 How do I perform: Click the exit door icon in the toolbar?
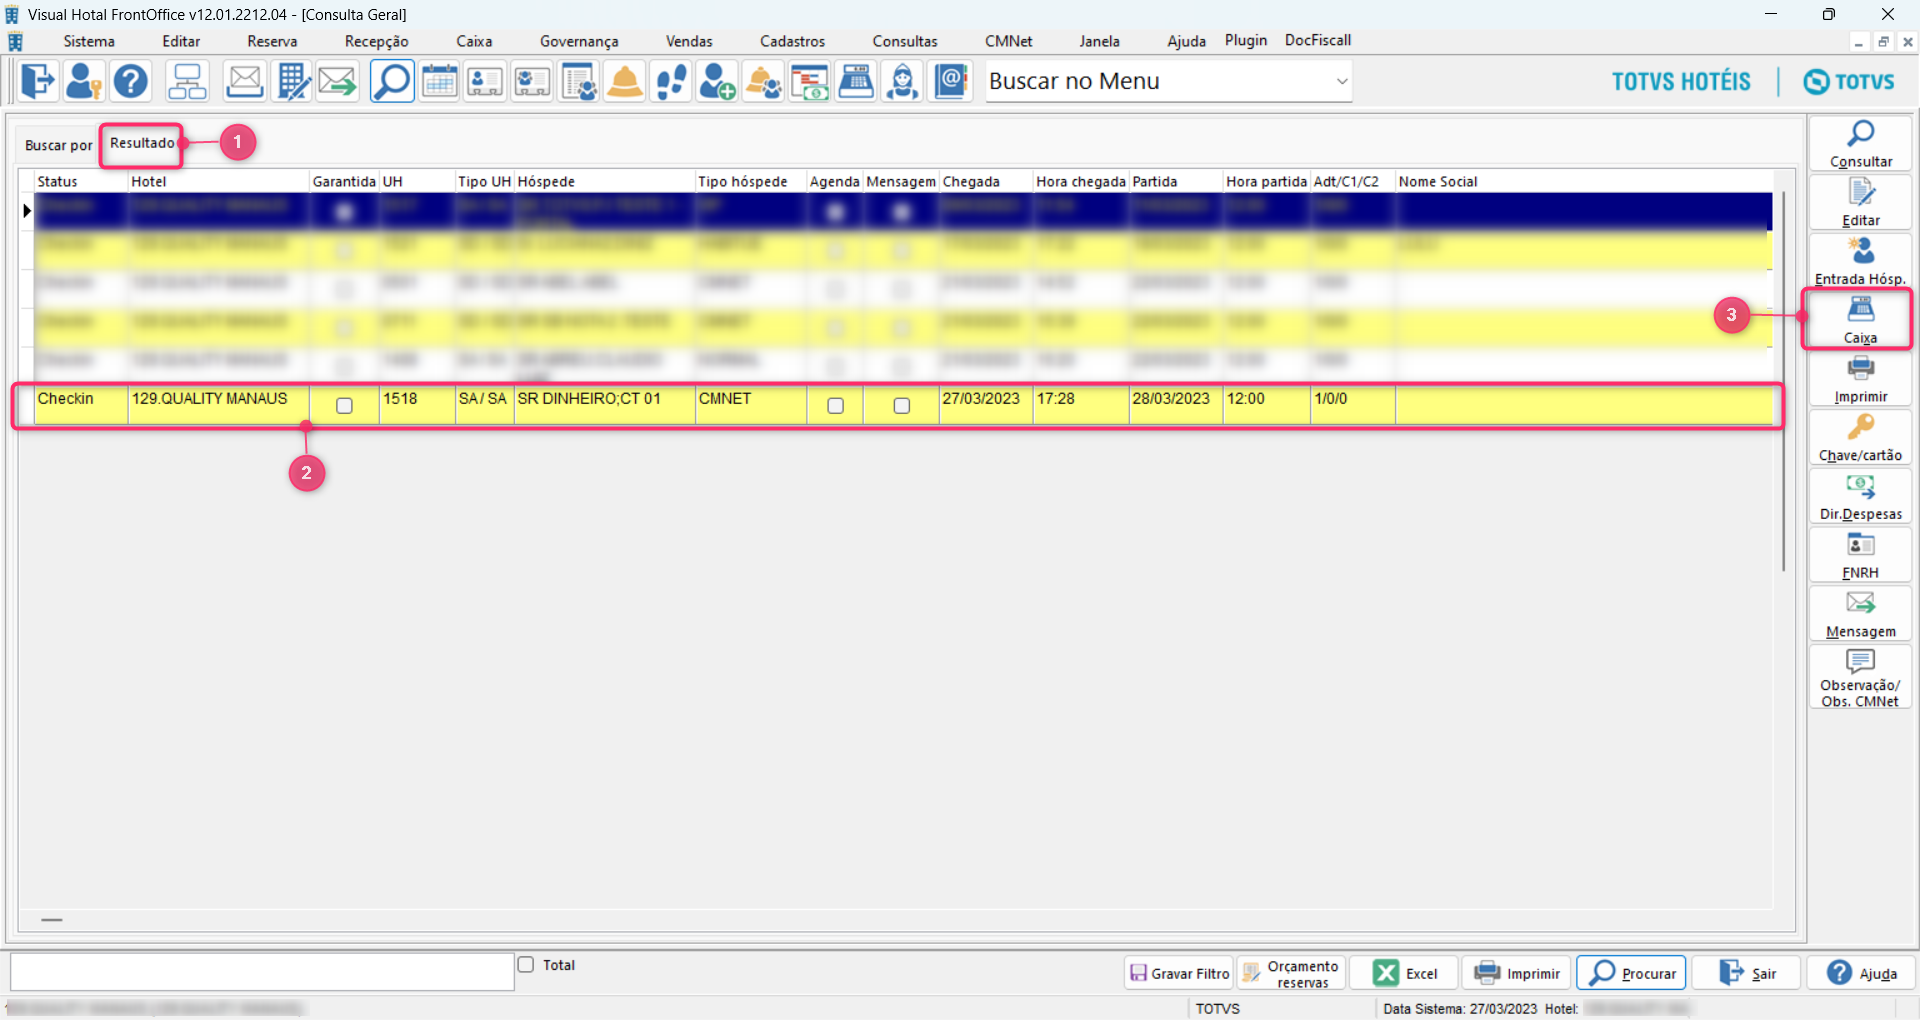tap(38, 81)
